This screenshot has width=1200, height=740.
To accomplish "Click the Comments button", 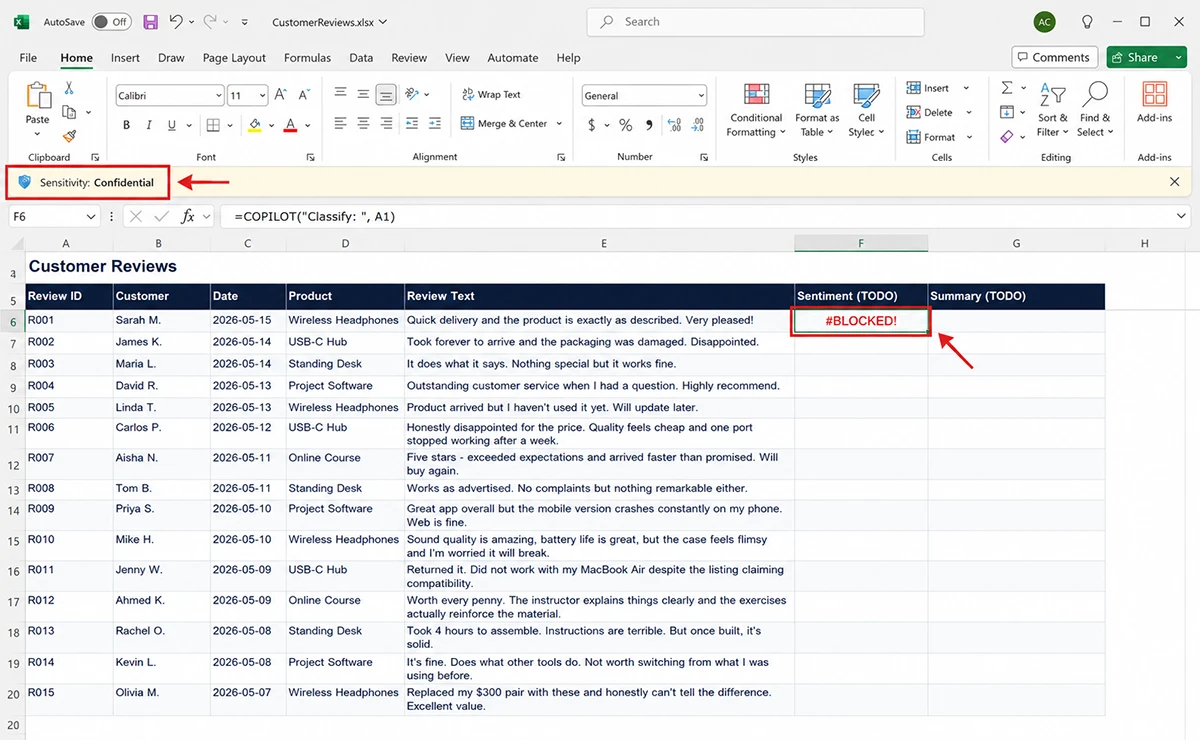I will [1054, 57].
